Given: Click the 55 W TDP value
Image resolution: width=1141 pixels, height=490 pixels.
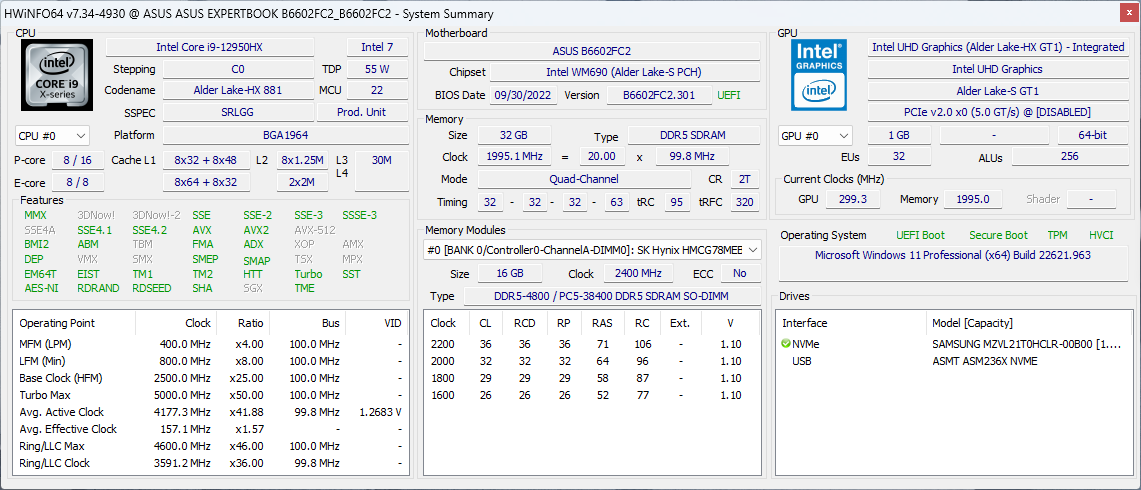Looking at the screenshot, I should tap(377, 69).
